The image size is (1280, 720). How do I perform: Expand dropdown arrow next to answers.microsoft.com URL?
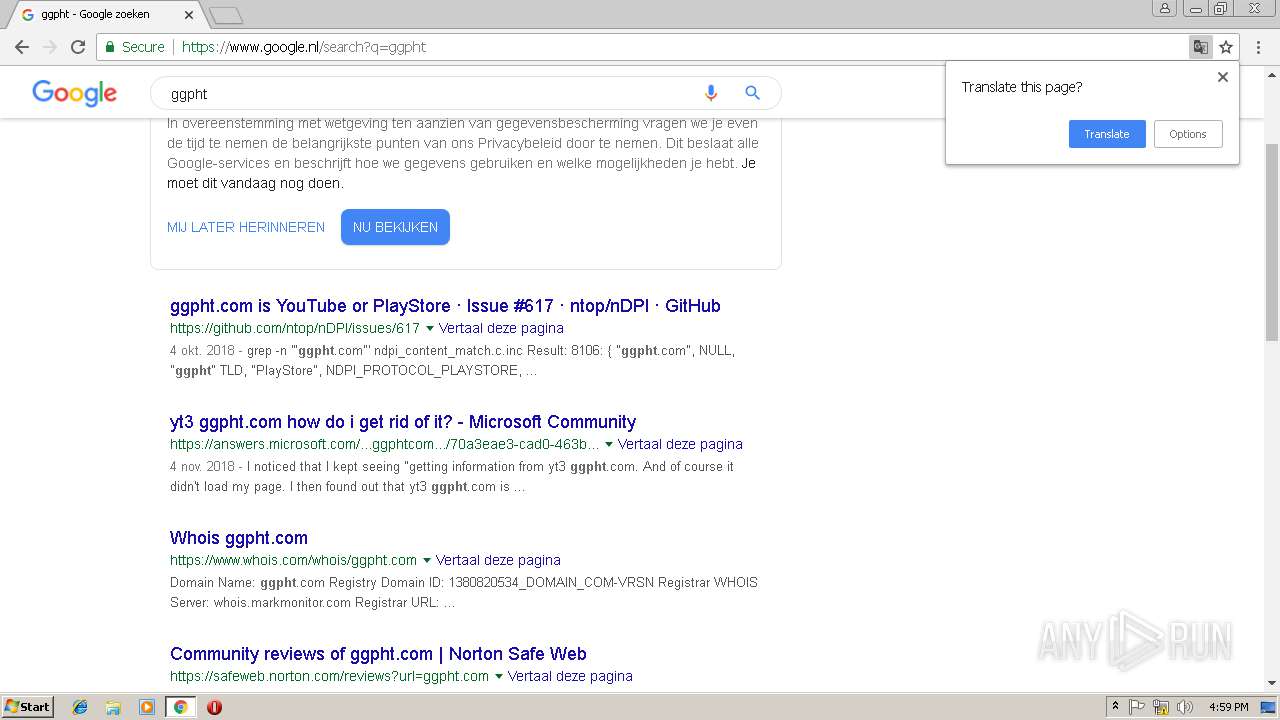(609, 444)
